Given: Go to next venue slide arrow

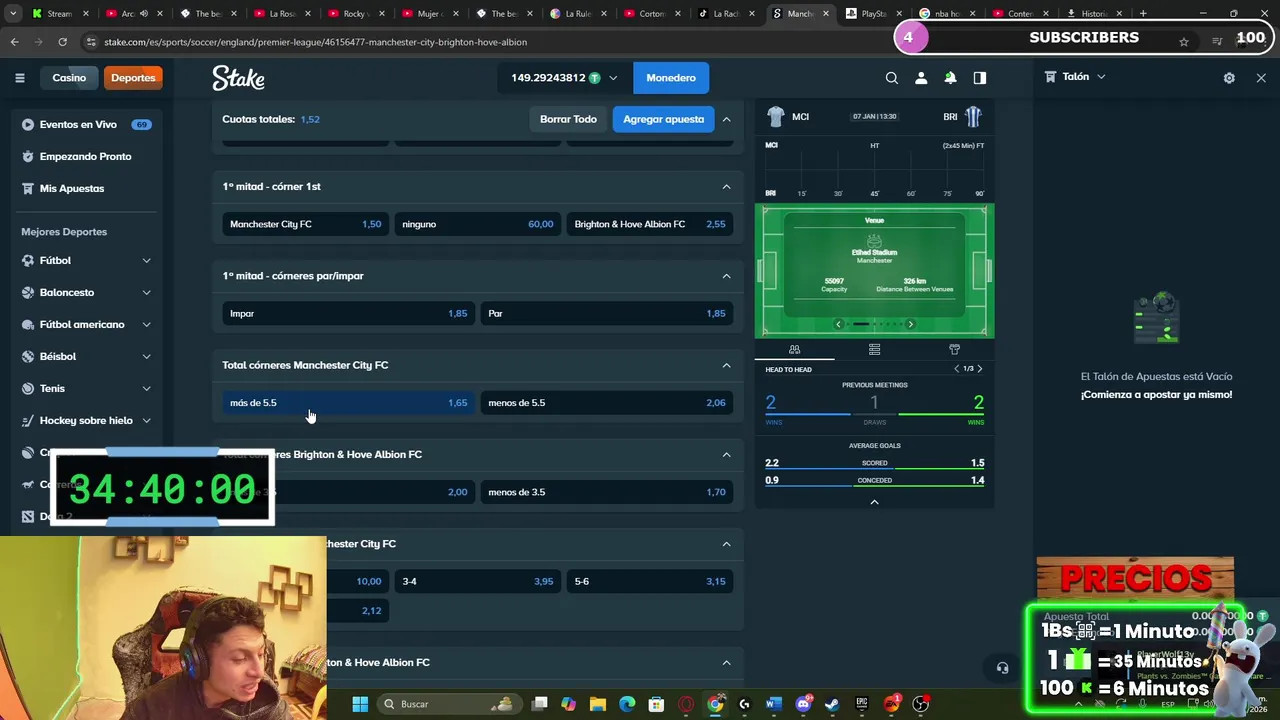Looking at the screenshot, I should pyautogui.click(x=910, y=324).
